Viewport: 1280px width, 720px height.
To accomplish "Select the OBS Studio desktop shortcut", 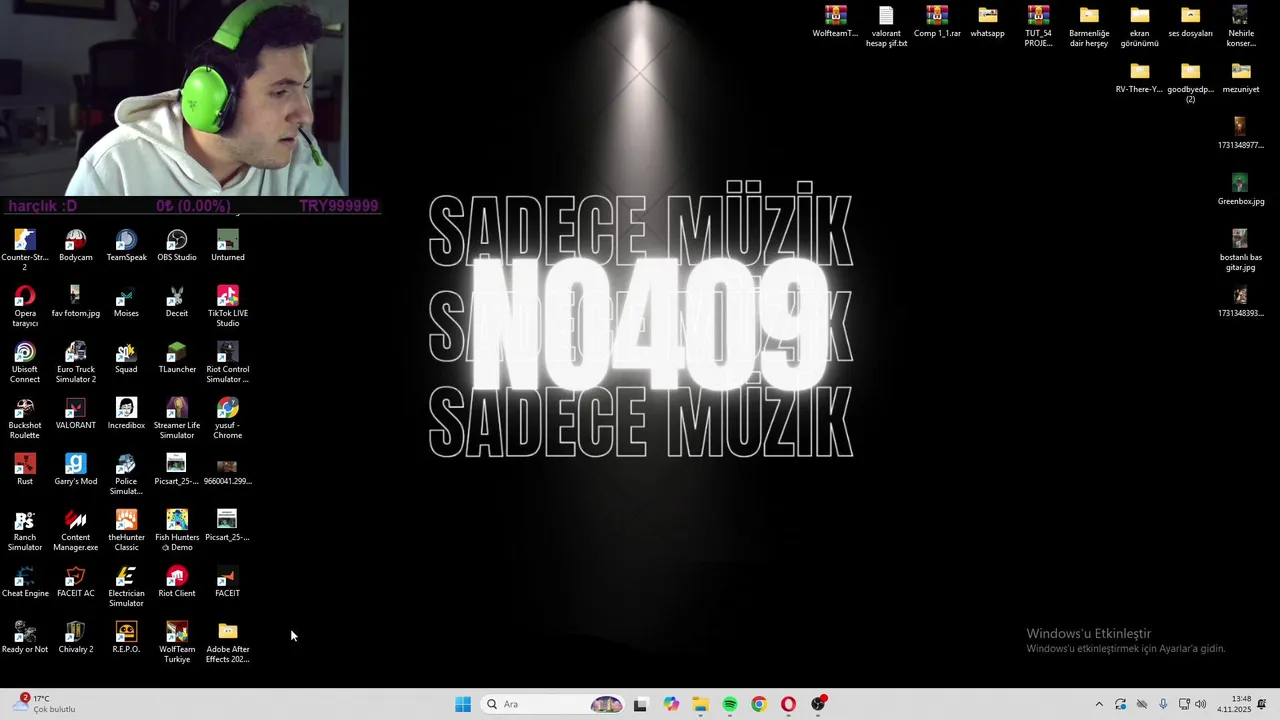I will [177, 246].
